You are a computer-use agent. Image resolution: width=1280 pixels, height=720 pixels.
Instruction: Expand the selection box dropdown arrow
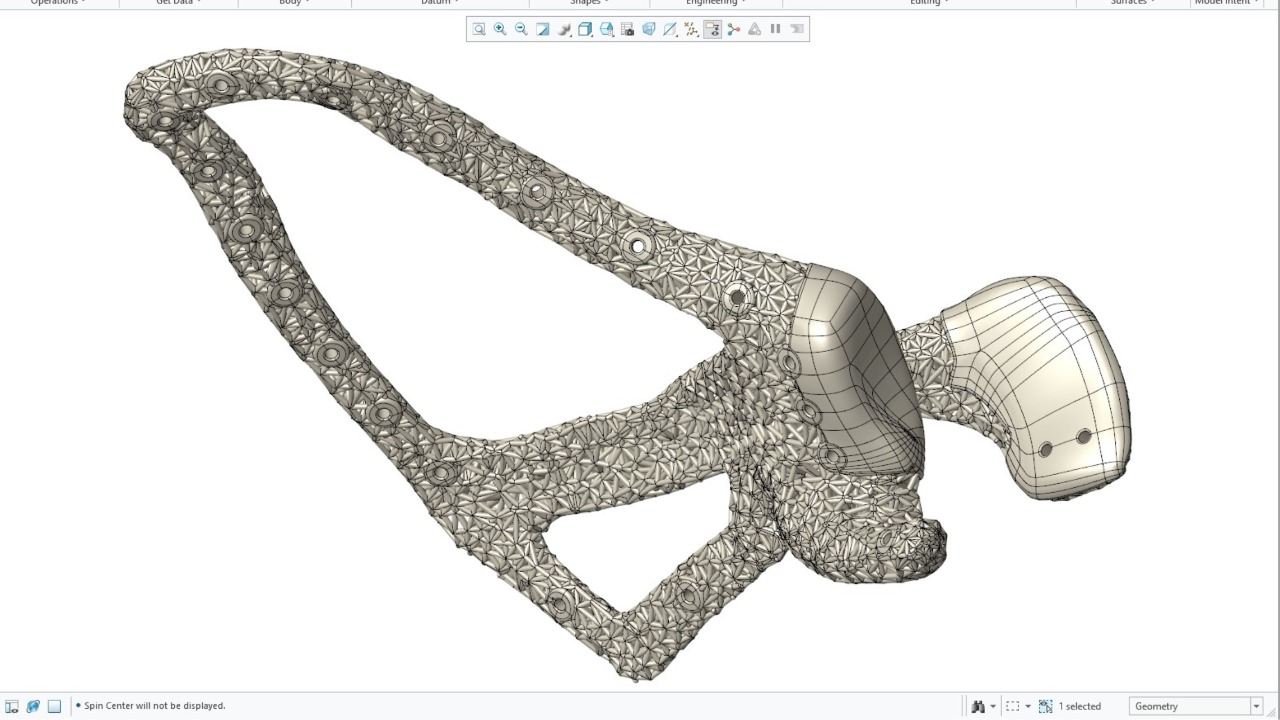(1028, 707)
